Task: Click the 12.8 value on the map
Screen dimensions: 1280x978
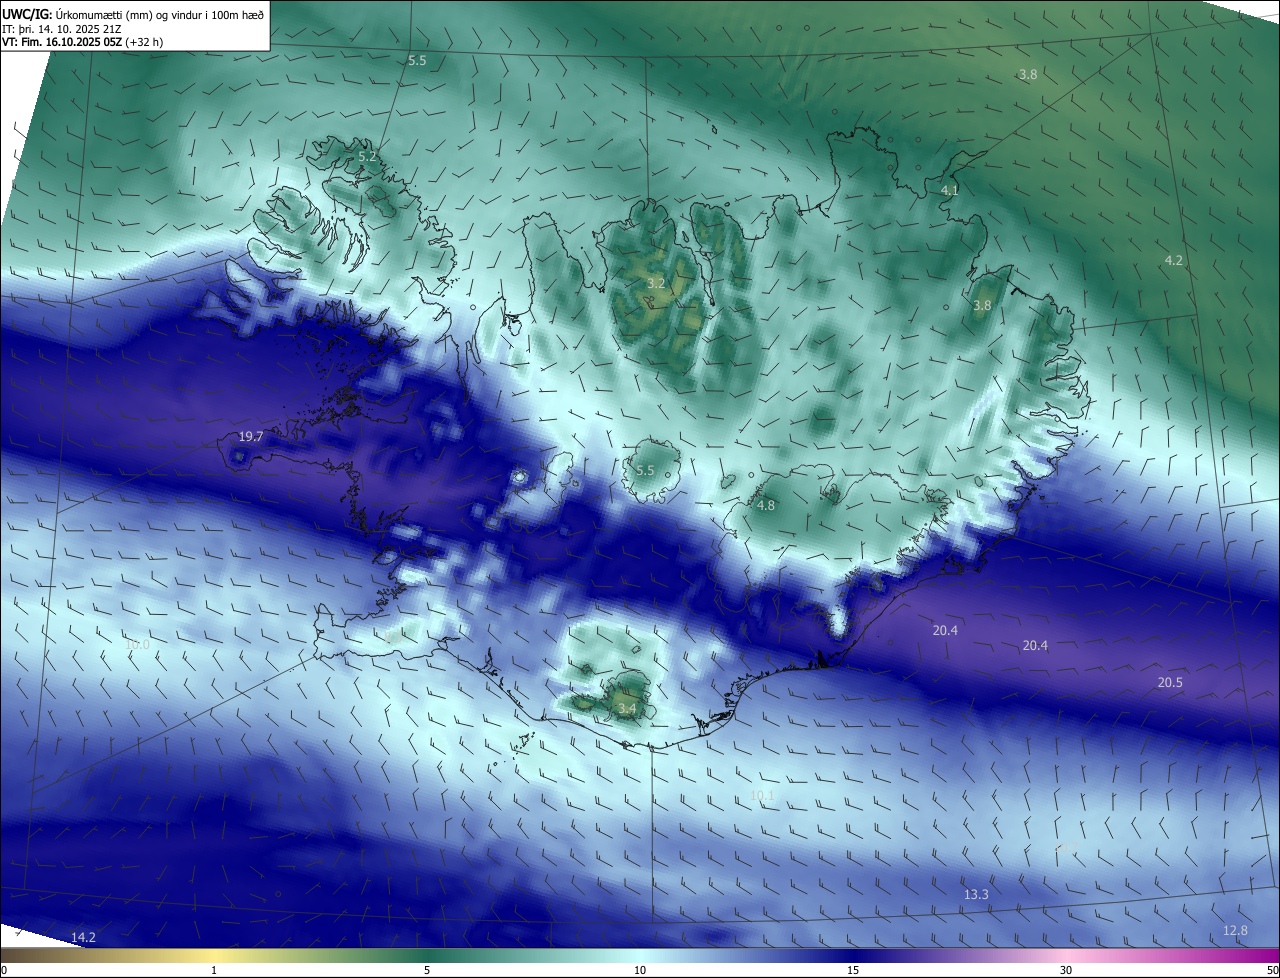Action: 1235,930
